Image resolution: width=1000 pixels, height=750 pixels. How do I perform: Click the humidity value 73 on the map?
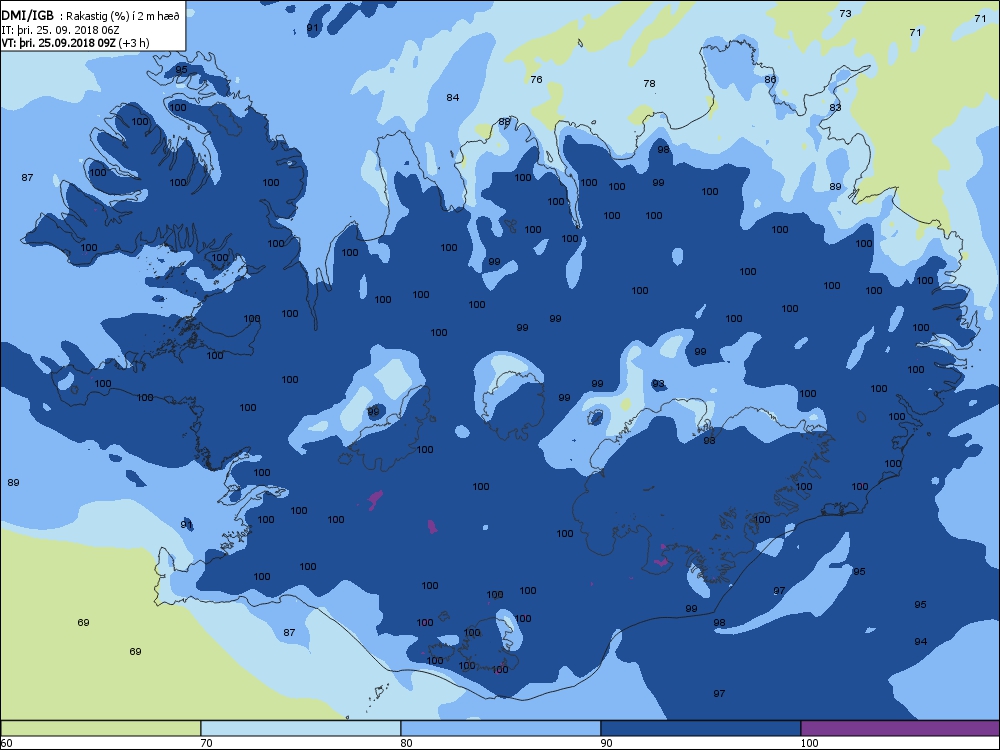click(x=845, y=13)
